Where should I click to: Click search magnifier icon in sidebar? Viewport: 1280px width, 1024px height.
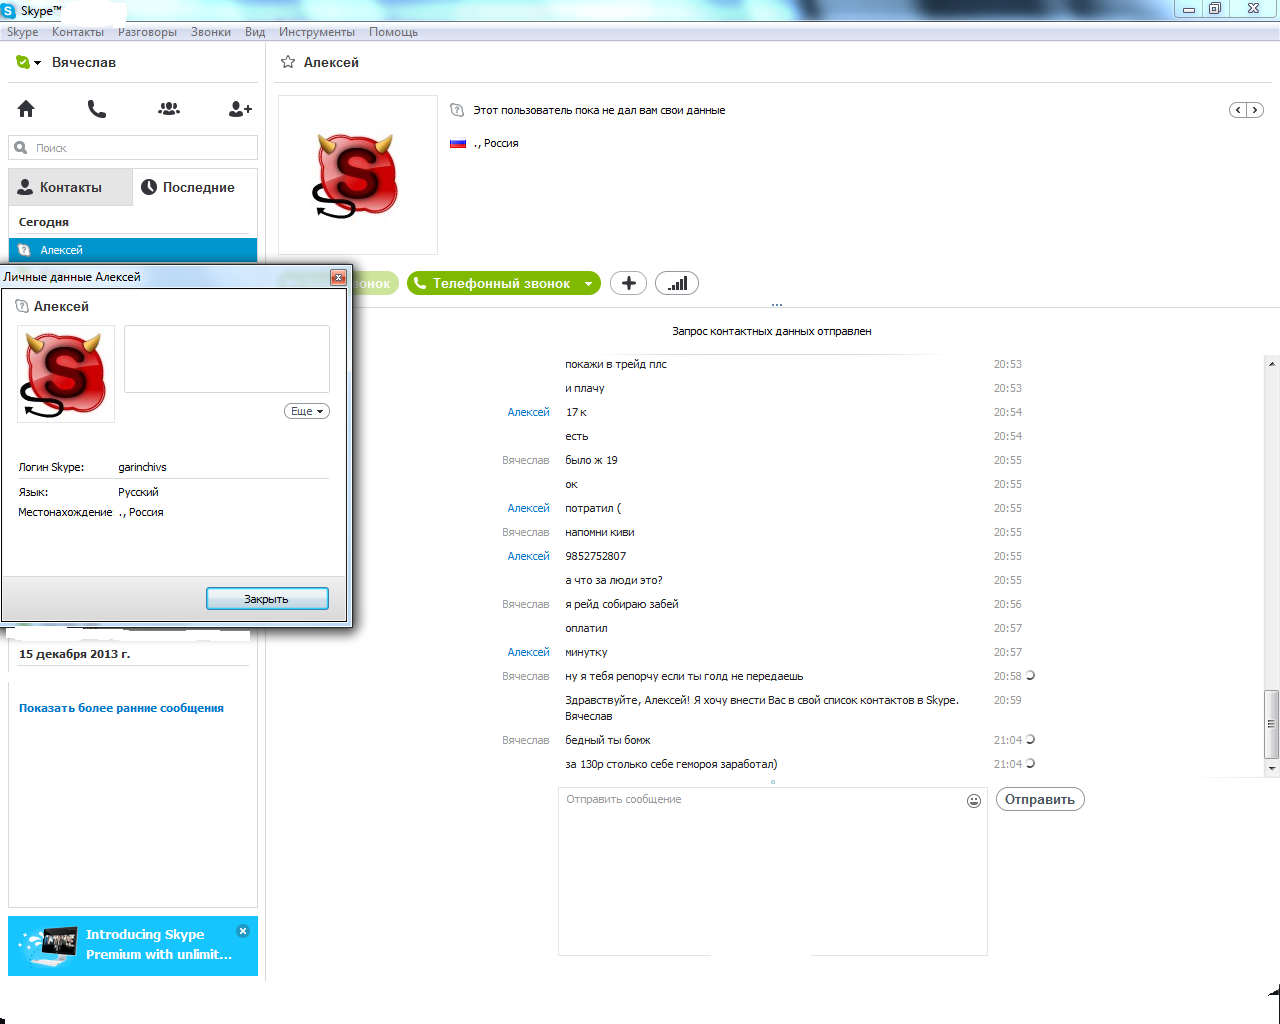[x=21, y=147]
